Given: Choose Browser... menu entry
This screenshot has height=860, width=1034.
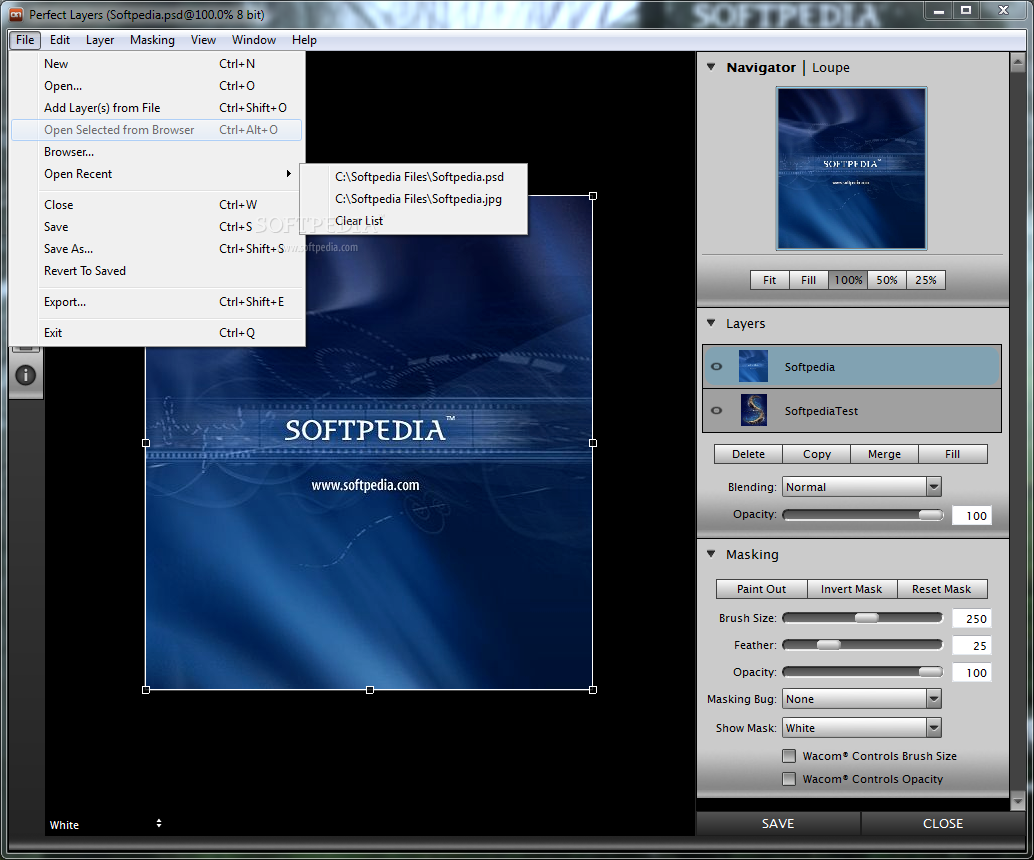Looking at the screenshot, I should pos(157,152).
